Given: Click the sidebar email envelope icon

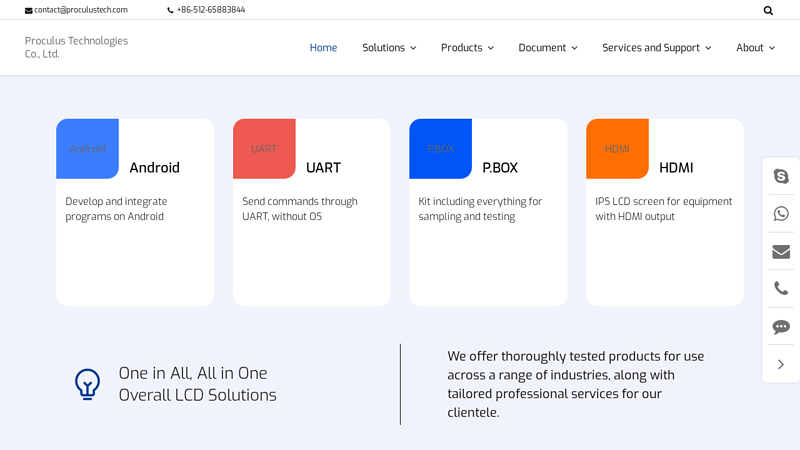Looking at the screenshot, I should coord(781,252).
